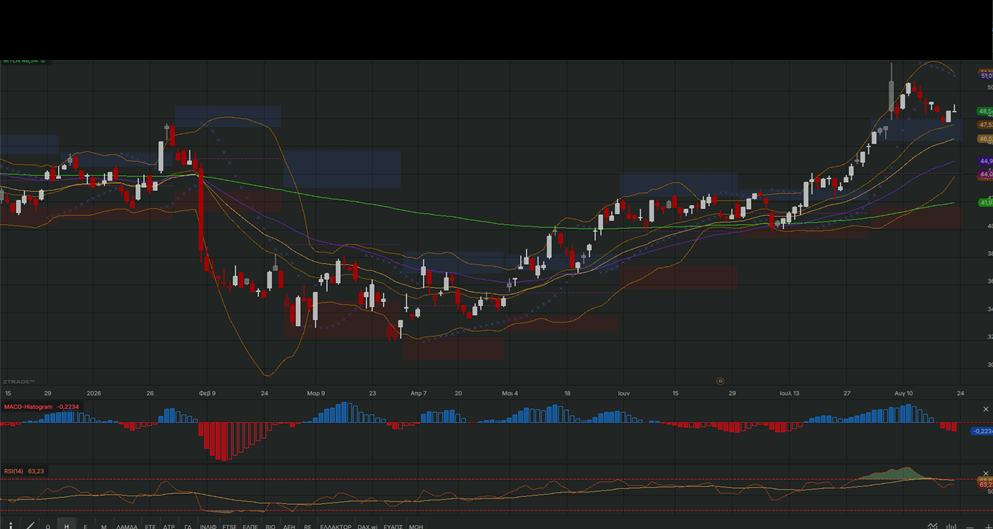Image resolution: width=993 pixels, height=529 pixels.
Task: Load the DAX.wi index chart
Action: click(x=367, y=526)
